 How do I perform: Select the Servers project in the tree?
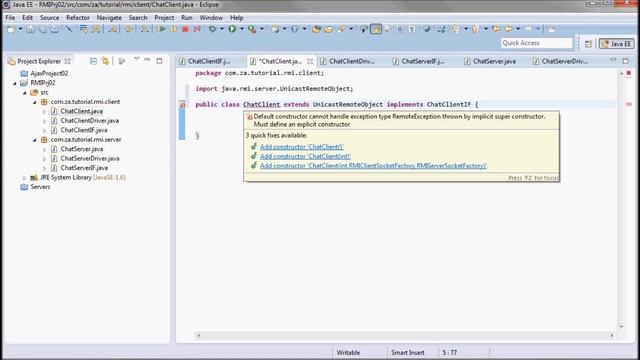40,187
